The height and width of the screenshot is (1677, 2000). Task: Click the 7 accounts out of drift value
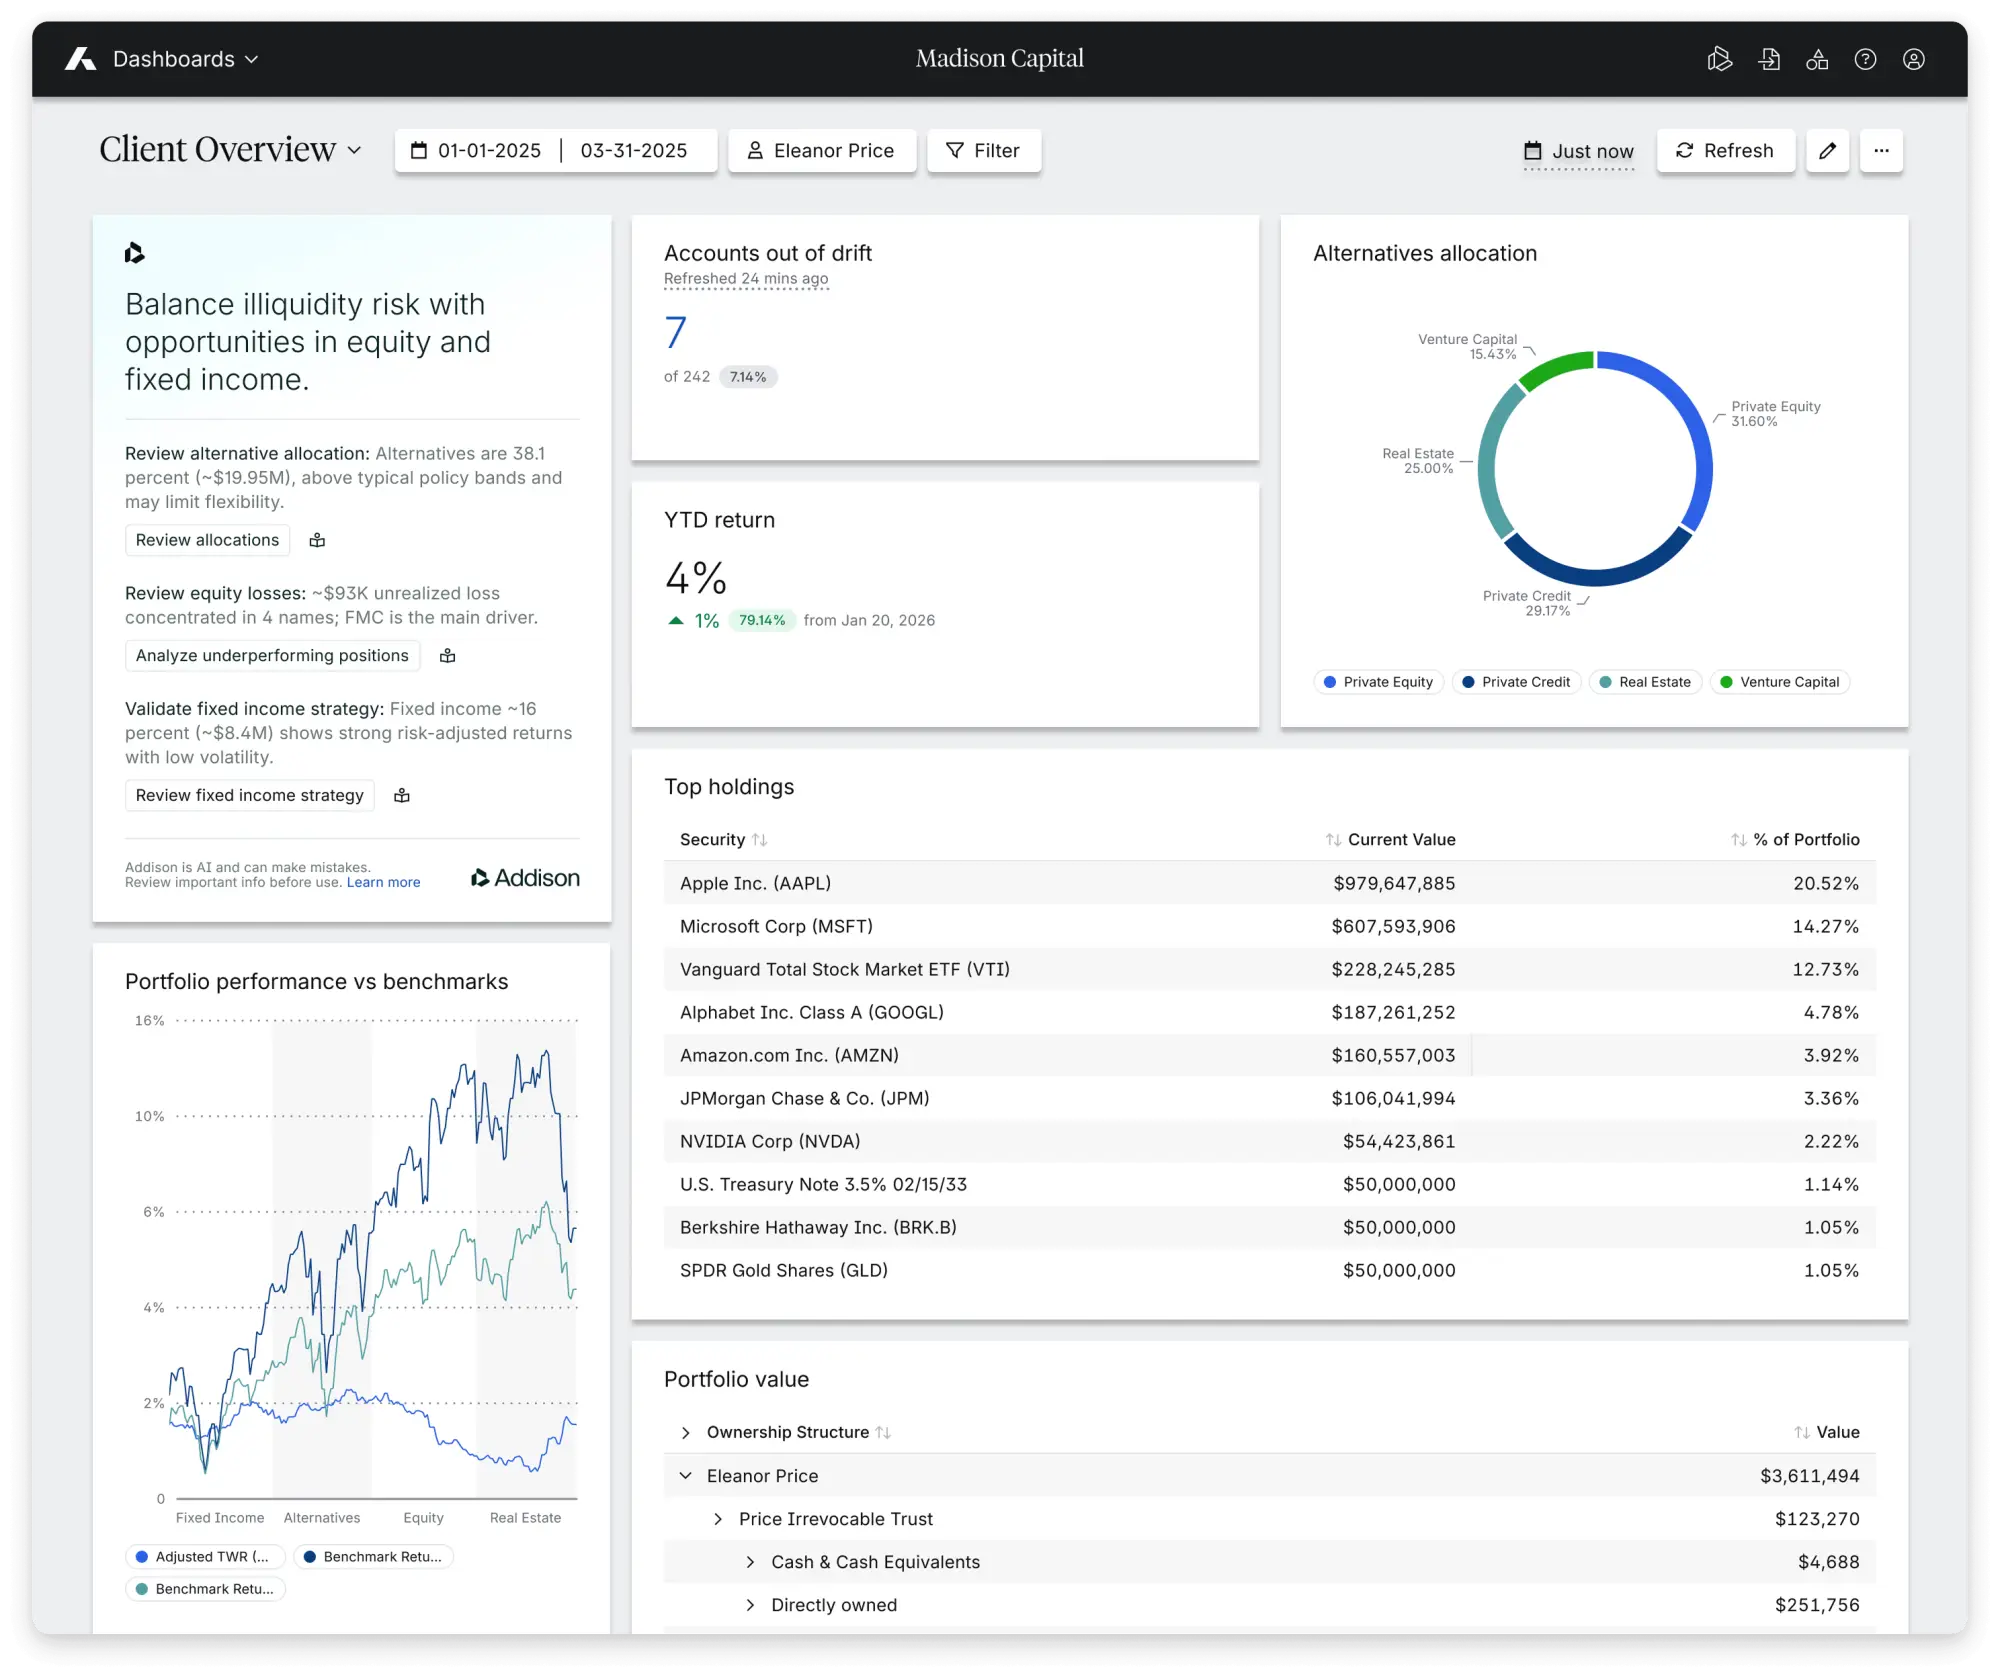point(676,332)
